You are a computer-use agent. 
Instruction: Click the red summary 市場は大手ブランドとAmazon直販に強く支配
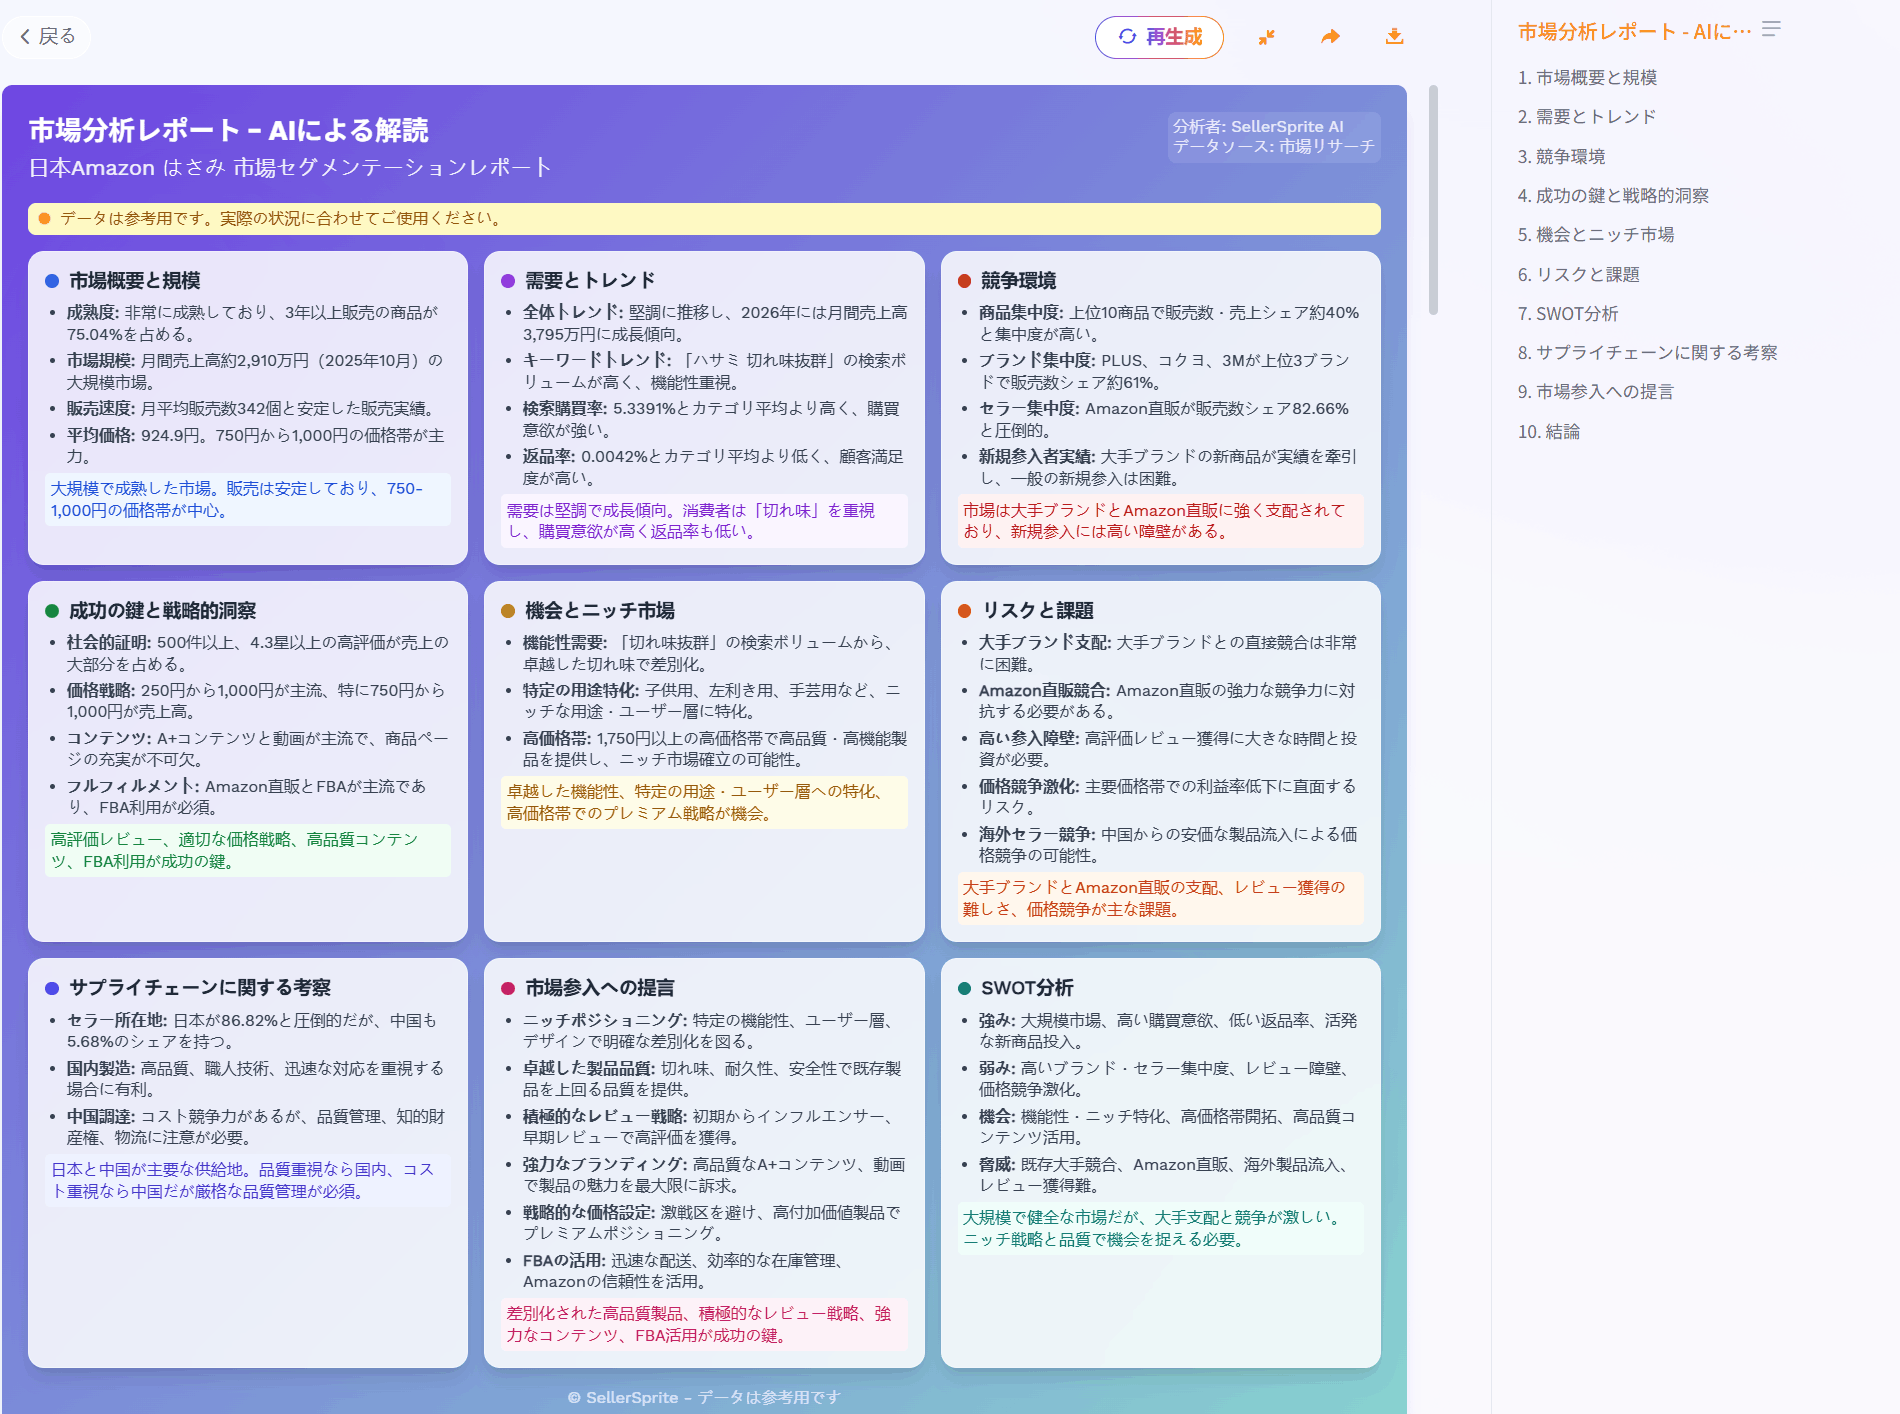tap(1160, 521)
